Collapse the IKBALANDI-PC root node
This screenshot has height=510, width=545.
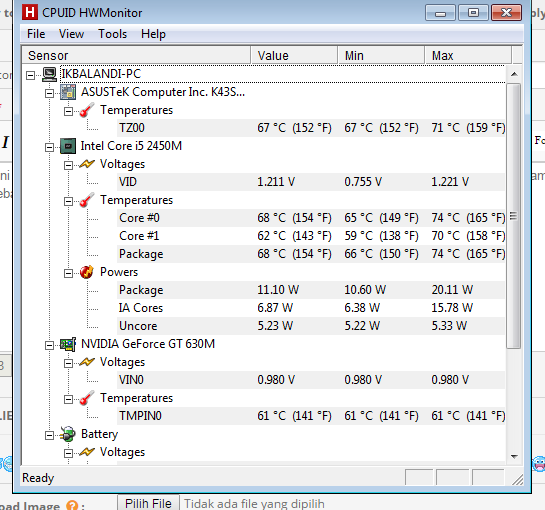point(31,75)
